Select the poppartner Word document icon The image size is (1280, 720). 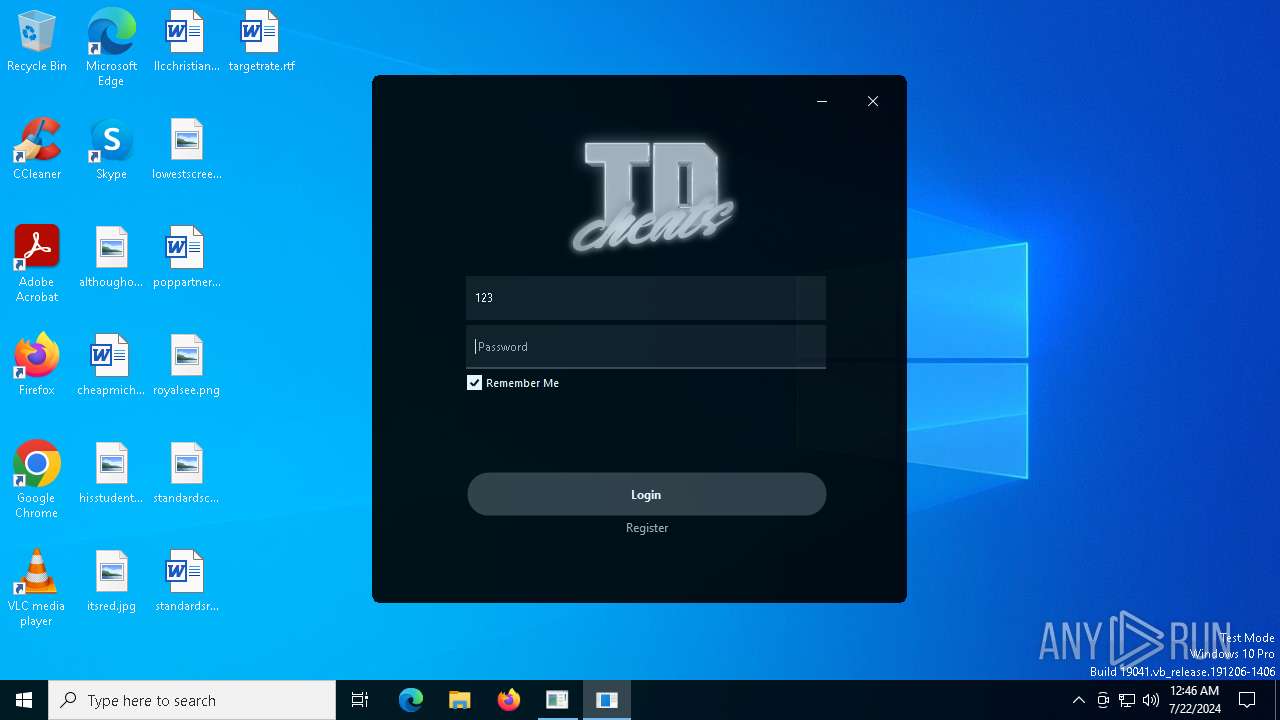point(186,258)
